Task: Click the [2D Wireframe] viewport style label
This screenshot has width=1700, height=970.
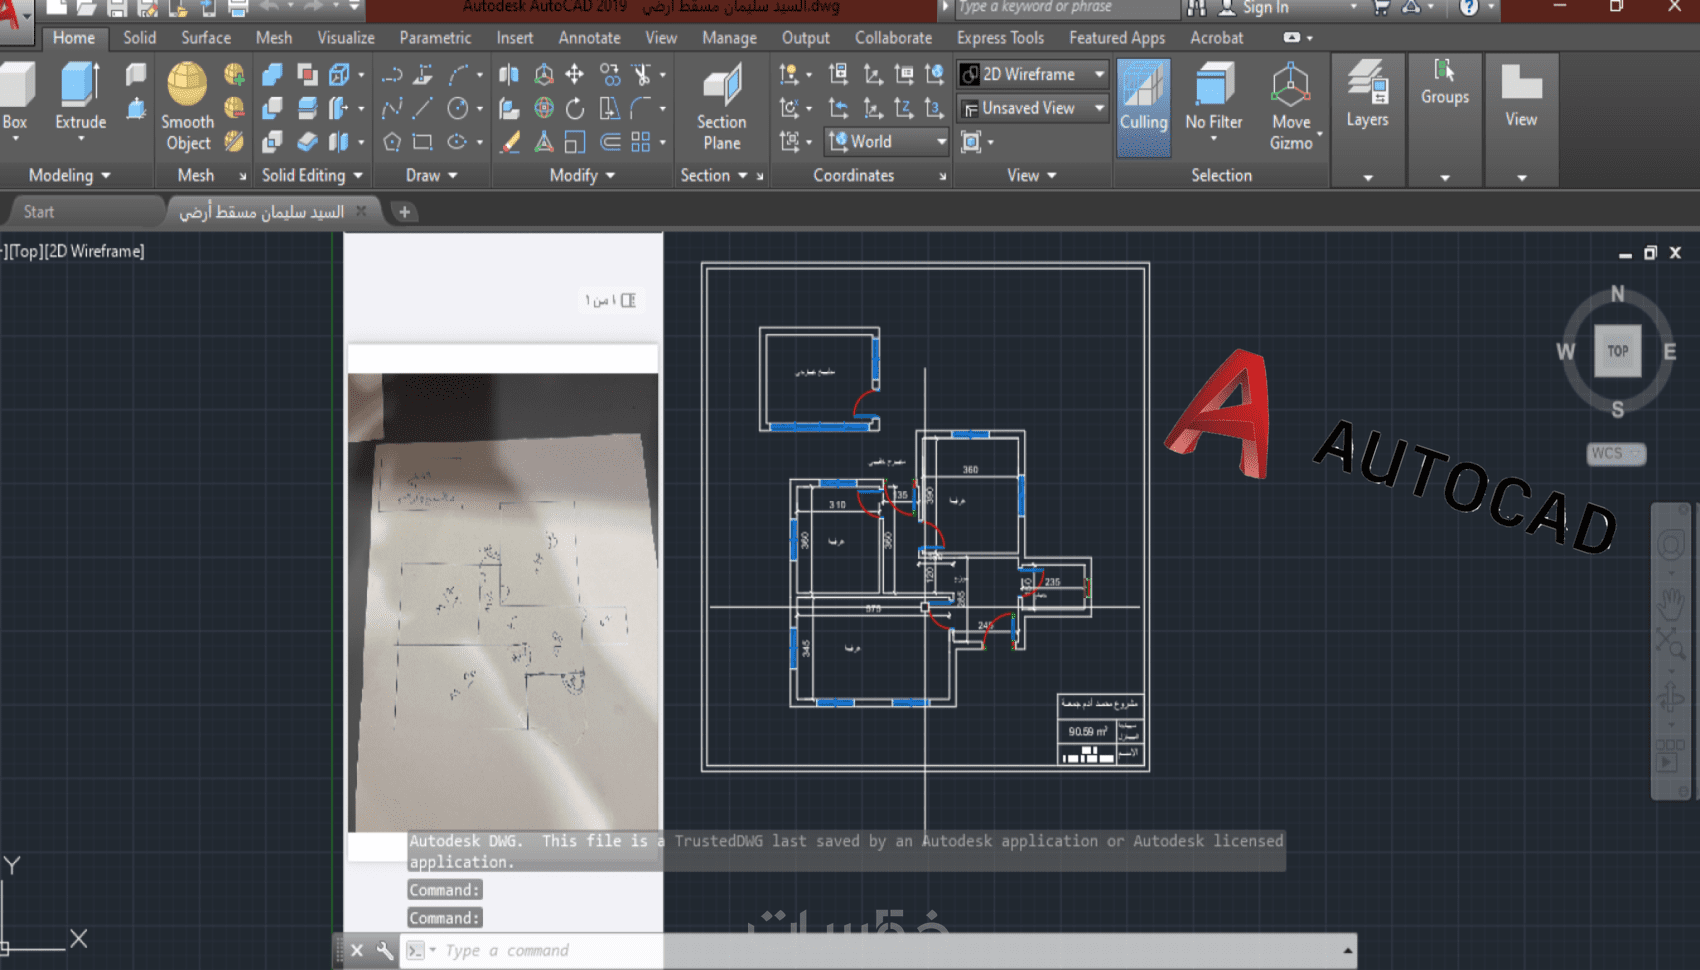Action: pos(95,251)
